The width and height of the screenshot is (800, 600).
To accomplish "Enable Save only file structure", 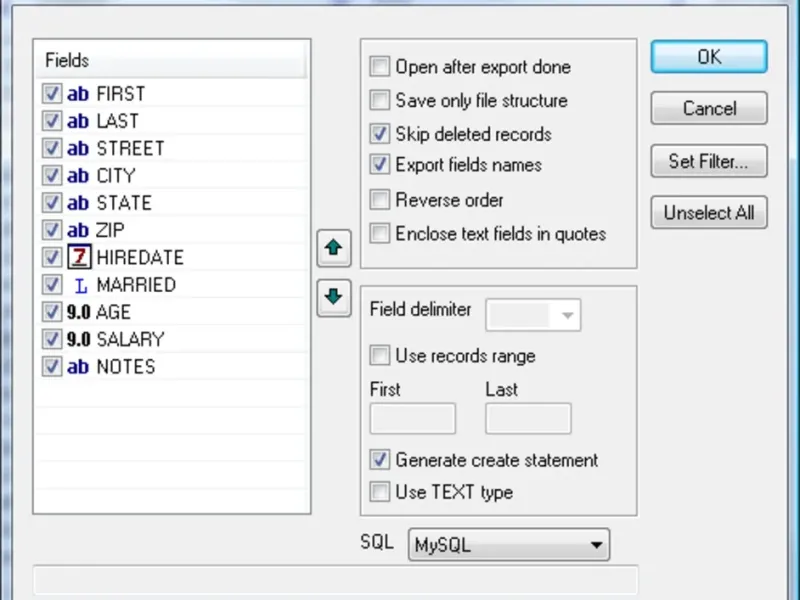I will pyautogui.click(x=380, y=101).
